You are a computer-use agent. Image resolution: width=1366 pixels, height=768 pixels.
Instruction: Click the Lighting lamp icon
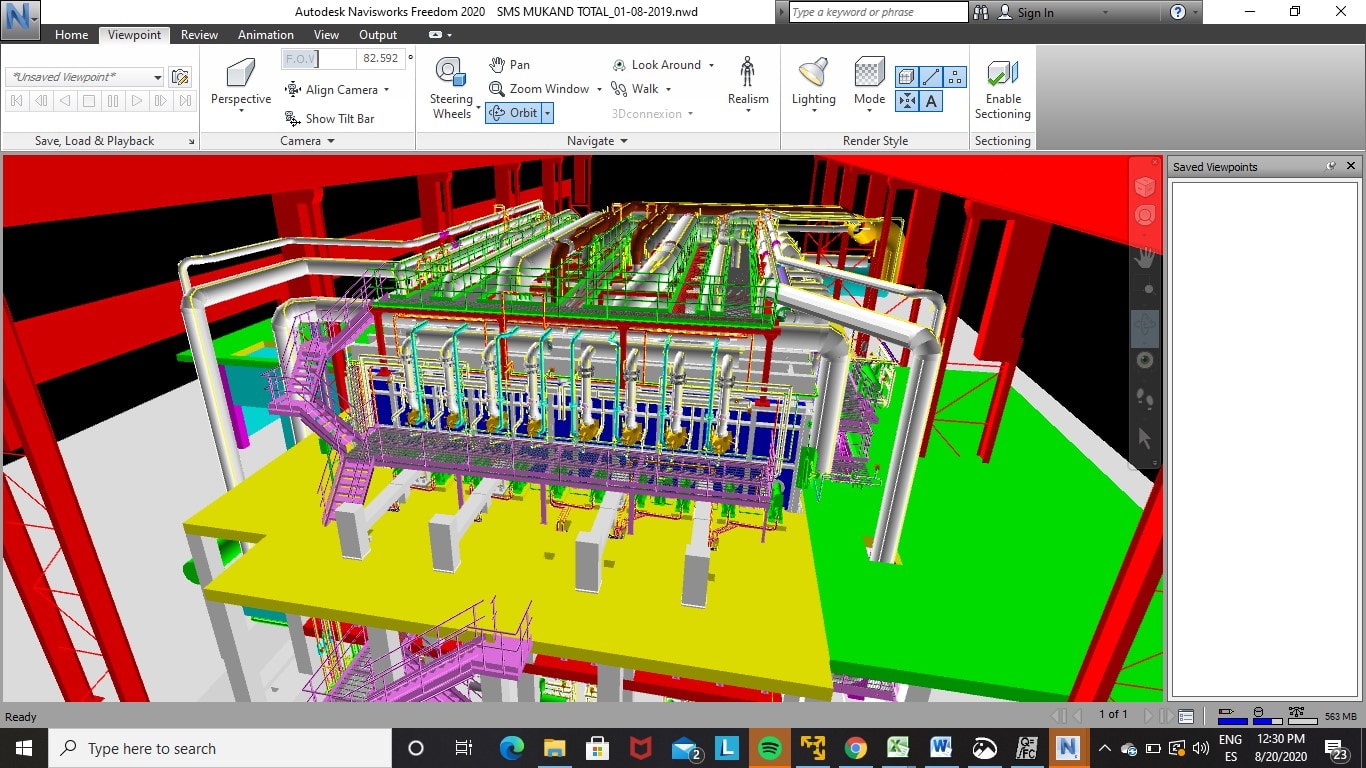(x=814, y=73)
